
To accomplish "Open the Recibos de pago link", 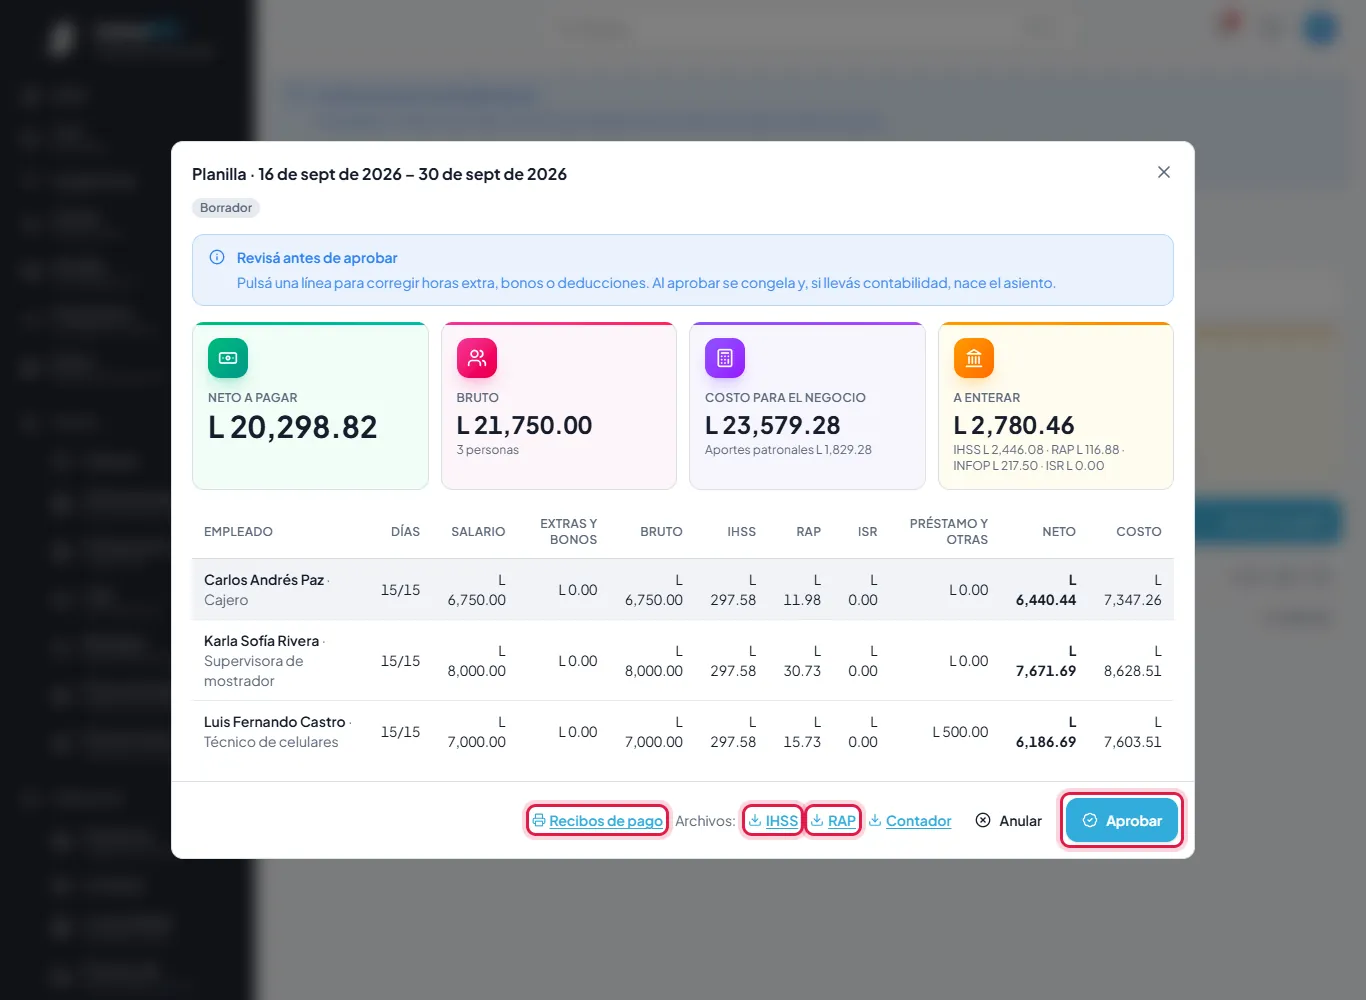I will click(598, 821).
